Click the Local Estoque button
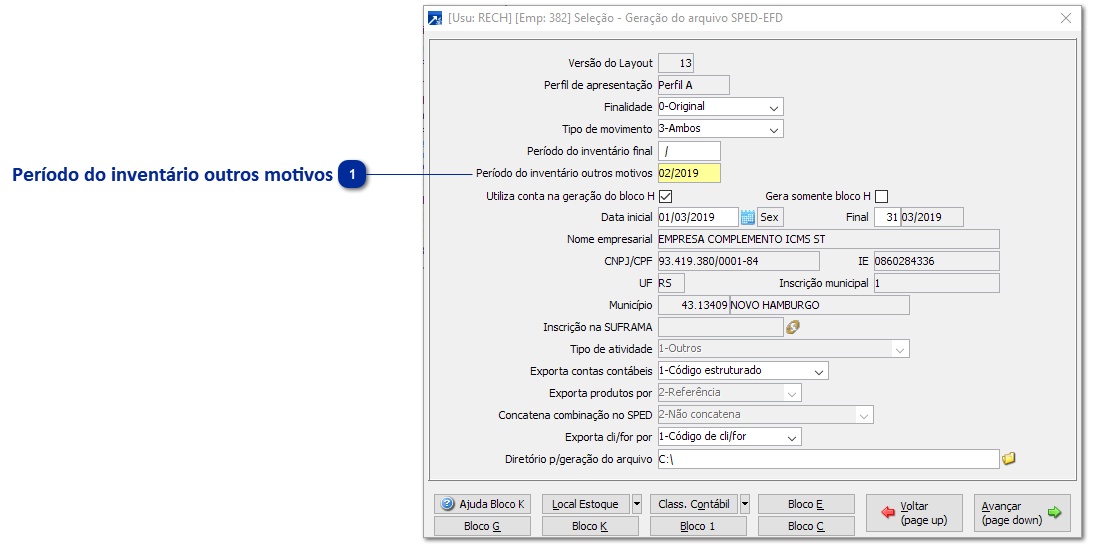Image resolution: width=1095 pixels, height=549 pixels. pos(586,504)
